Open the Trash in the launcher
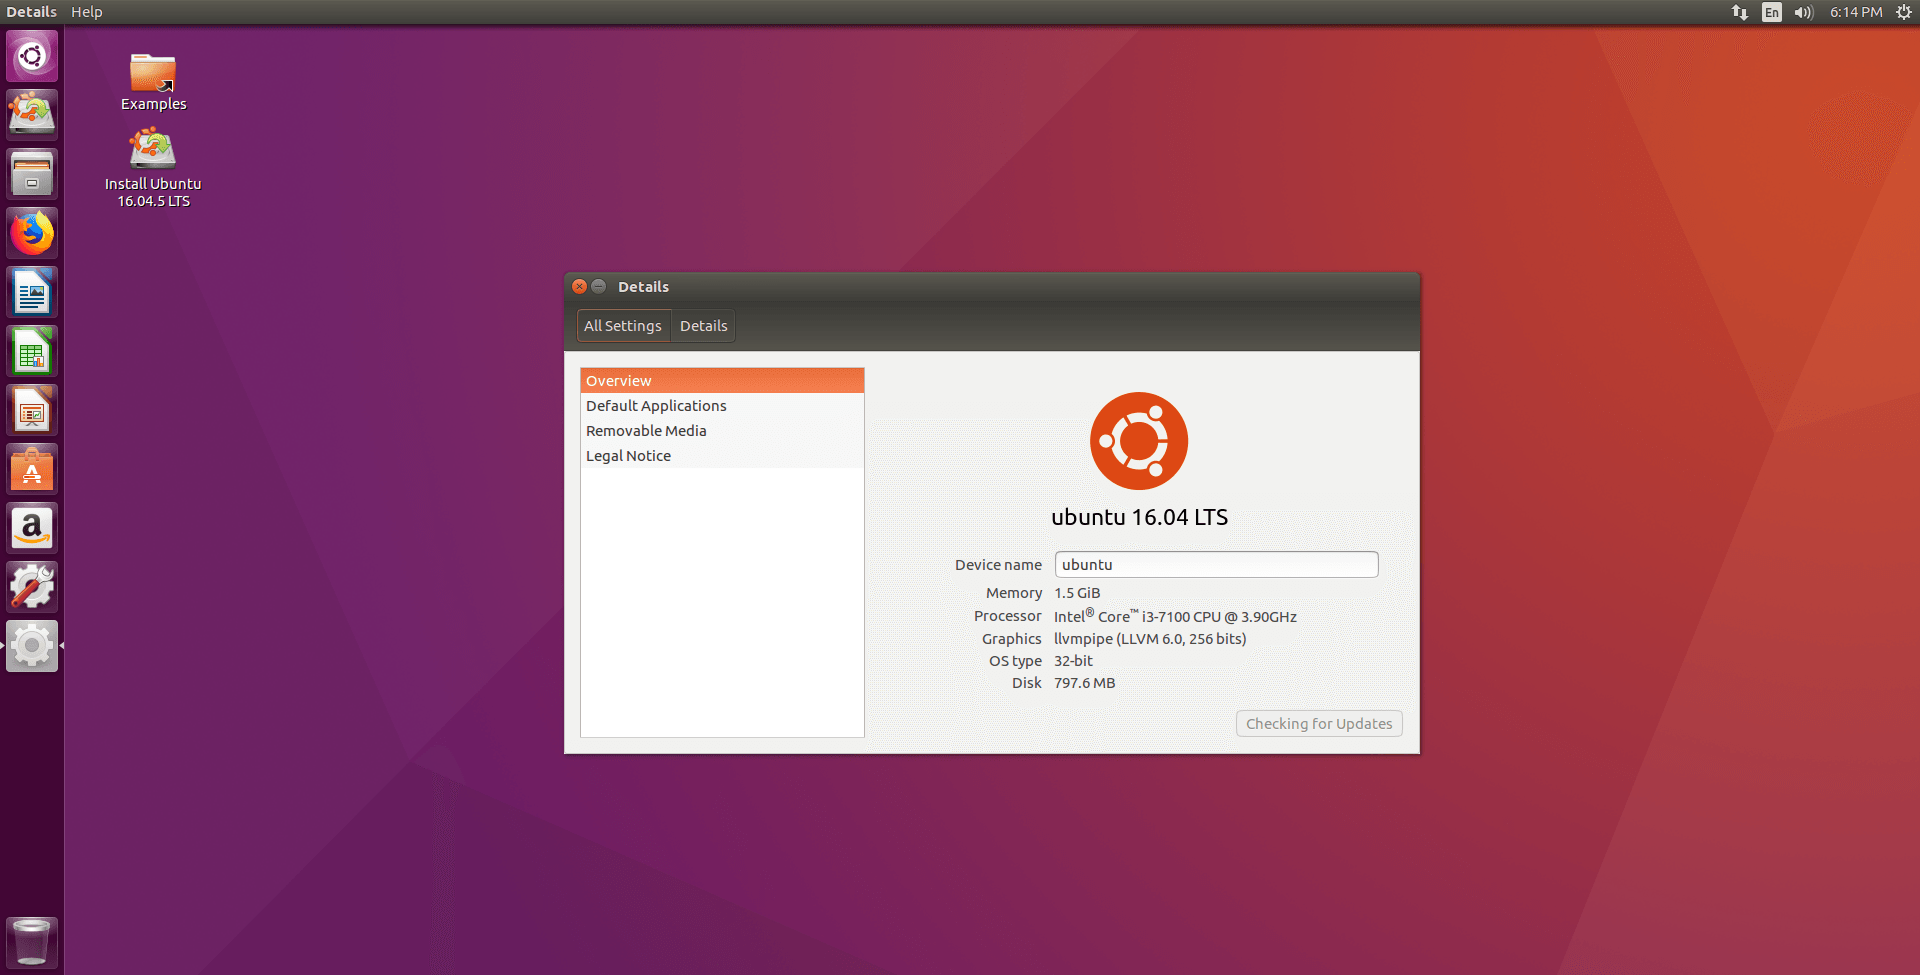This screenshot has height=975, width=1920. tap(32, 942)
